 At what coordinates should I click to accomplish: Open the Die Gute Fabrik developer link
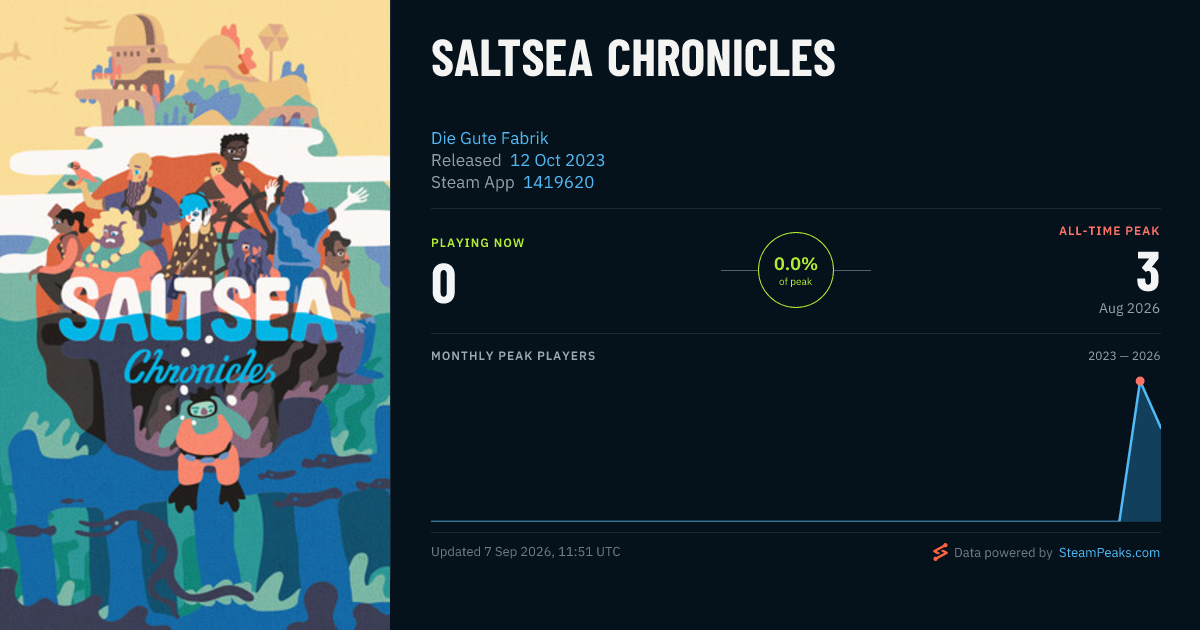(x=490, y=138)
